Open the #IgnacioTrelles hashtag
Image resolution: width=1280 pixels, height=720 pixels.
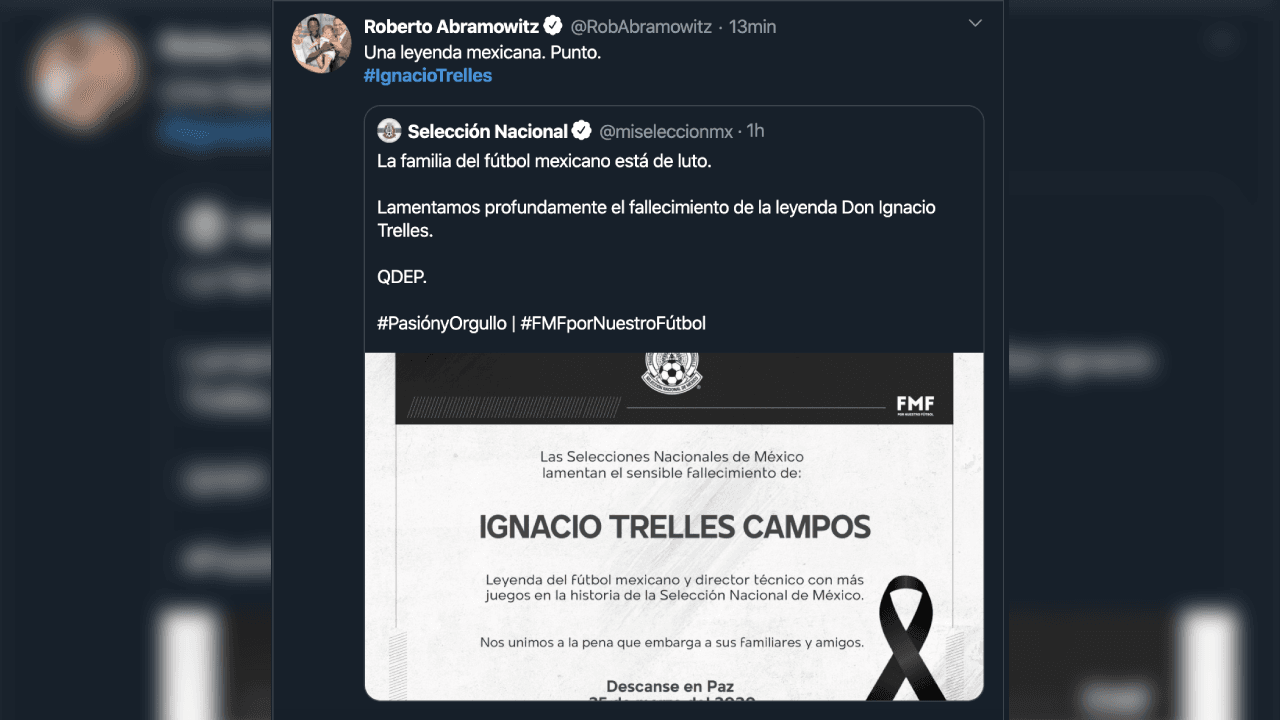(x=428, y=75)
